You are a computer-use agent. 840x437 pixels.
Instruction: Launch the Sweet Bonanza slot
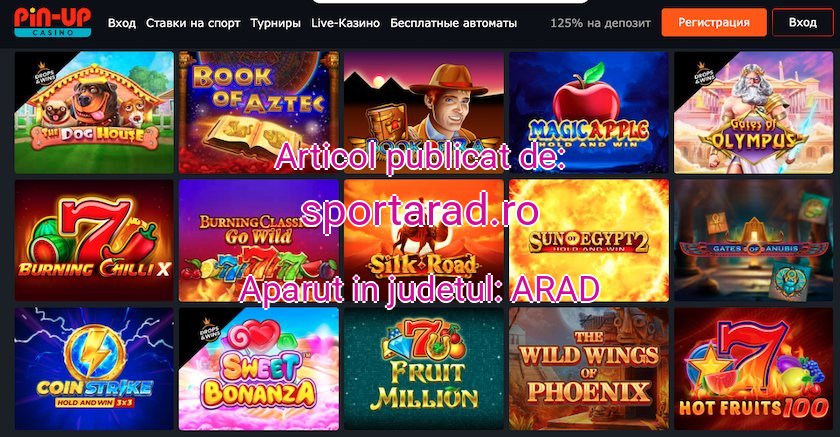click(259, 368)
